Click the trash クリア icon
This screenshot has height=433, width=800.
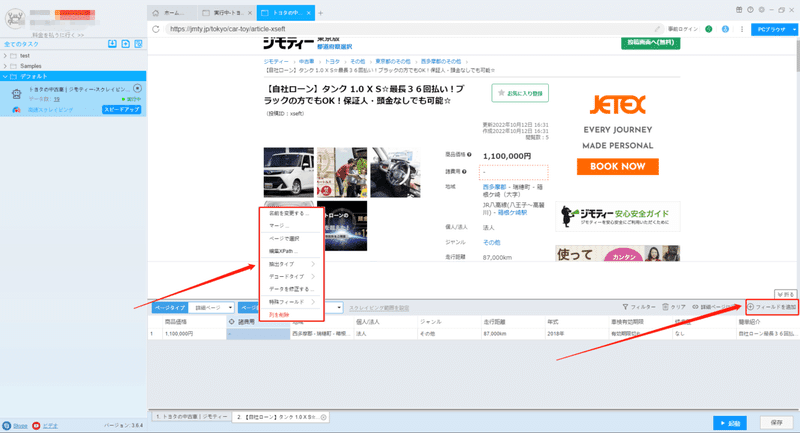click(665, 307)
